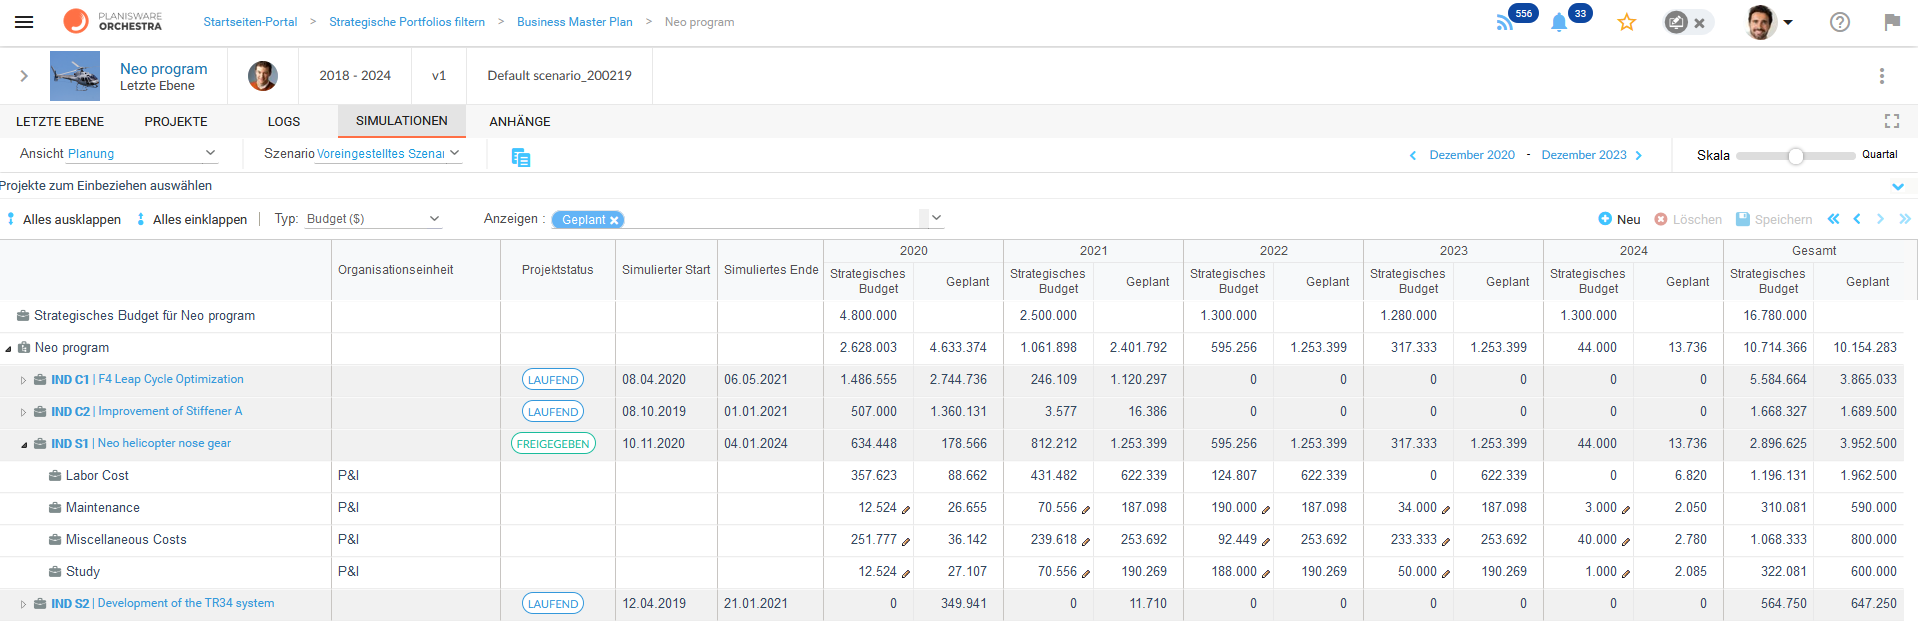The width and height of the screenshot is (1918, 621).
Task: Open the hamburger main menu
Action: point(24,22)
